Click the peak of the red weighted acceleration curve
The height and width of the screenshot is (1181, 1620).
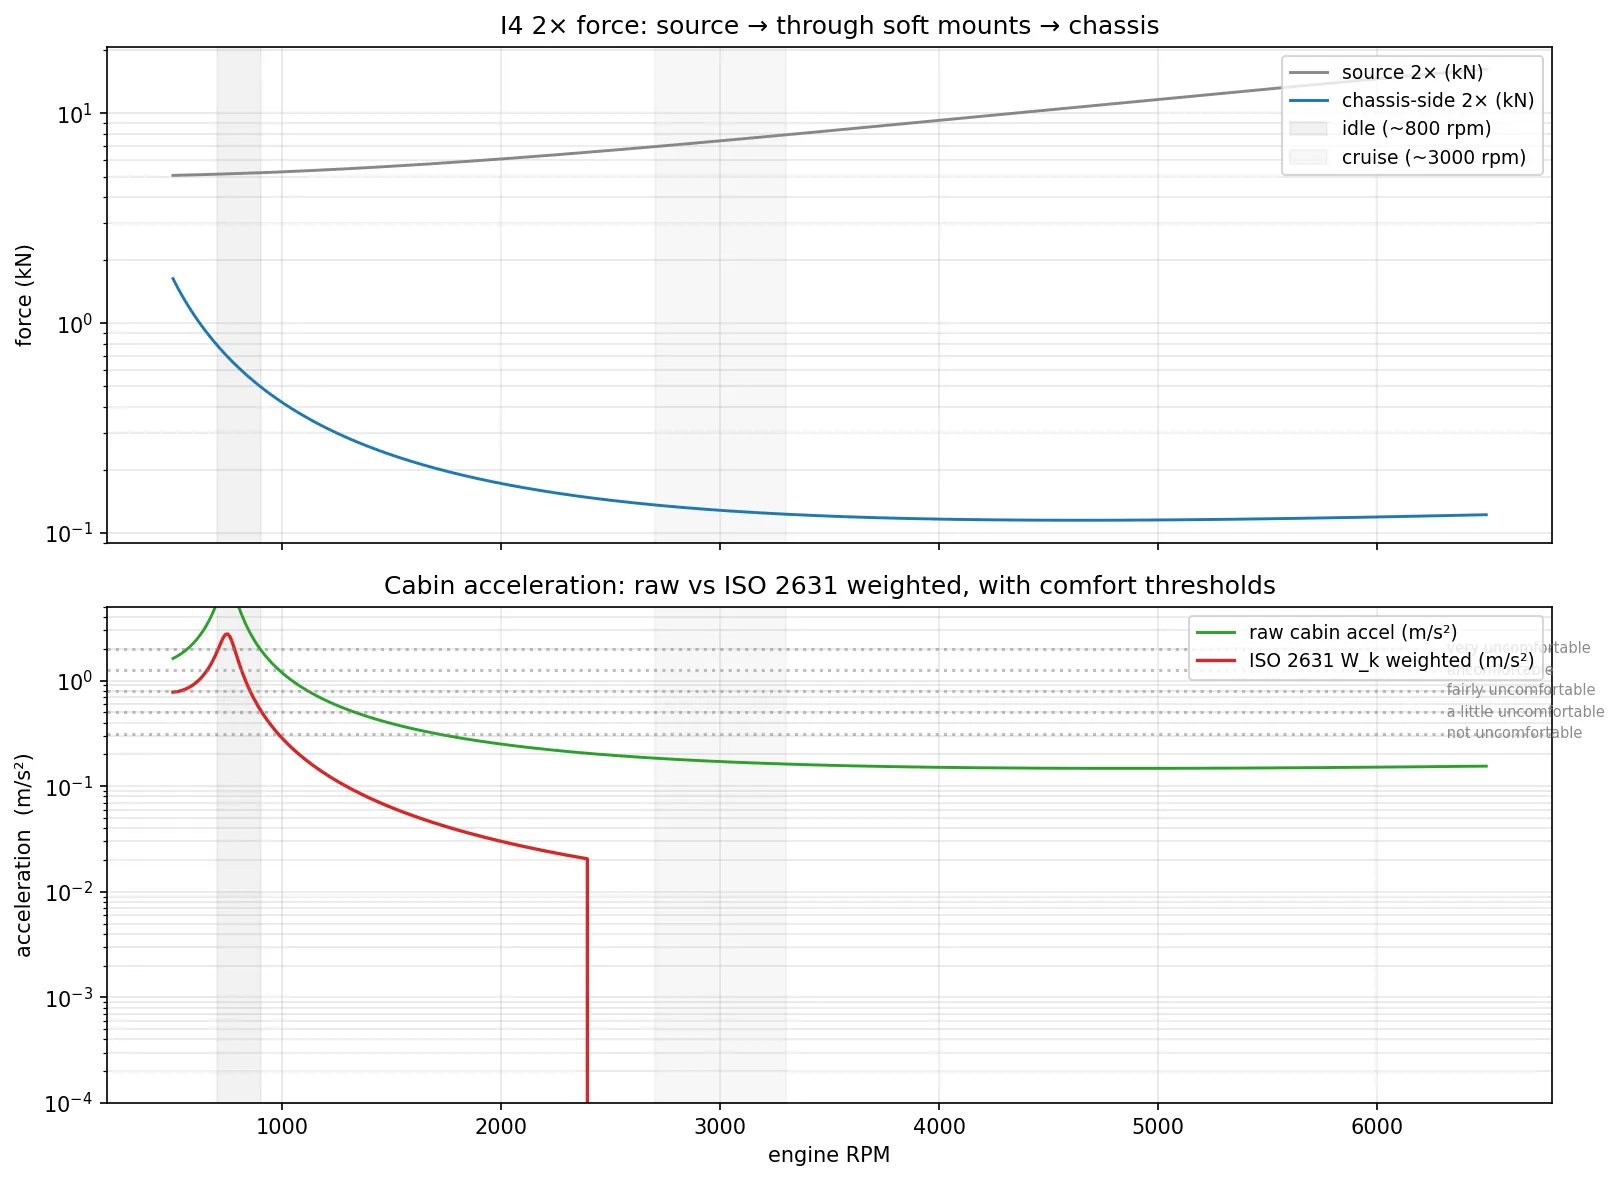tap(226, 633)
